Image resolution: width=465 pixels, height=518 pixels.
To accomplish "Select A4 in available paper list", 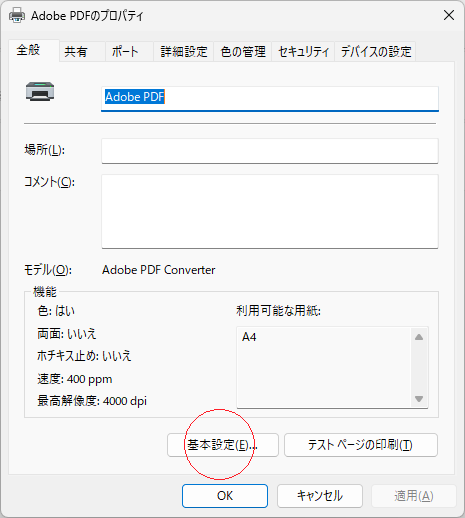I will point(249,337).
